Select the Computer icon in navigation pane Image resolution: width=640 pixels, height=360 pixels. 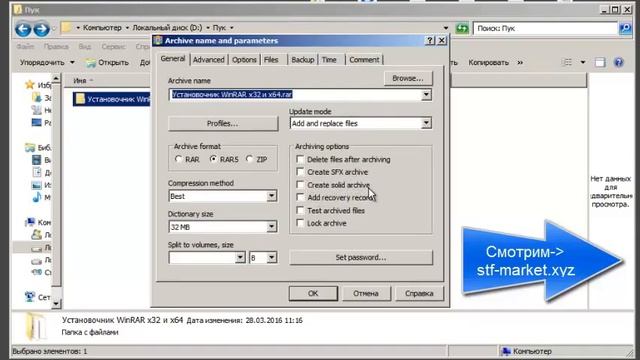pos(30,222)
